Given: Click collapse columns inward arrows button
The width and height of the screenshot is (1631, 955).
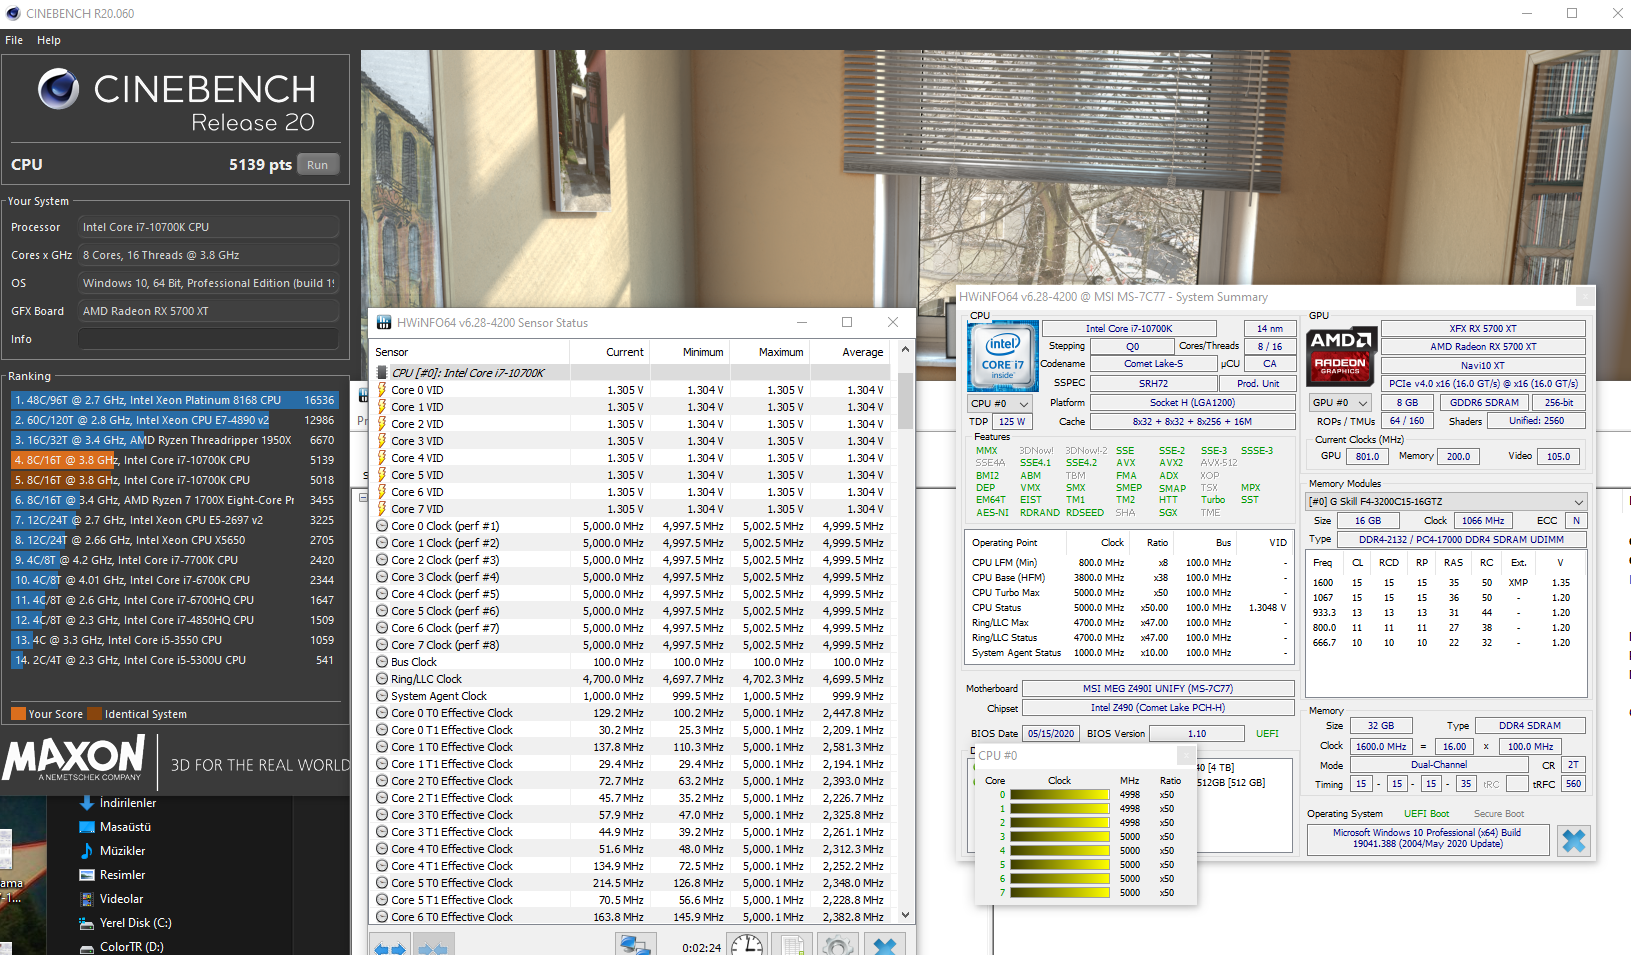Looking at the screenshot, I should point(432,946).
